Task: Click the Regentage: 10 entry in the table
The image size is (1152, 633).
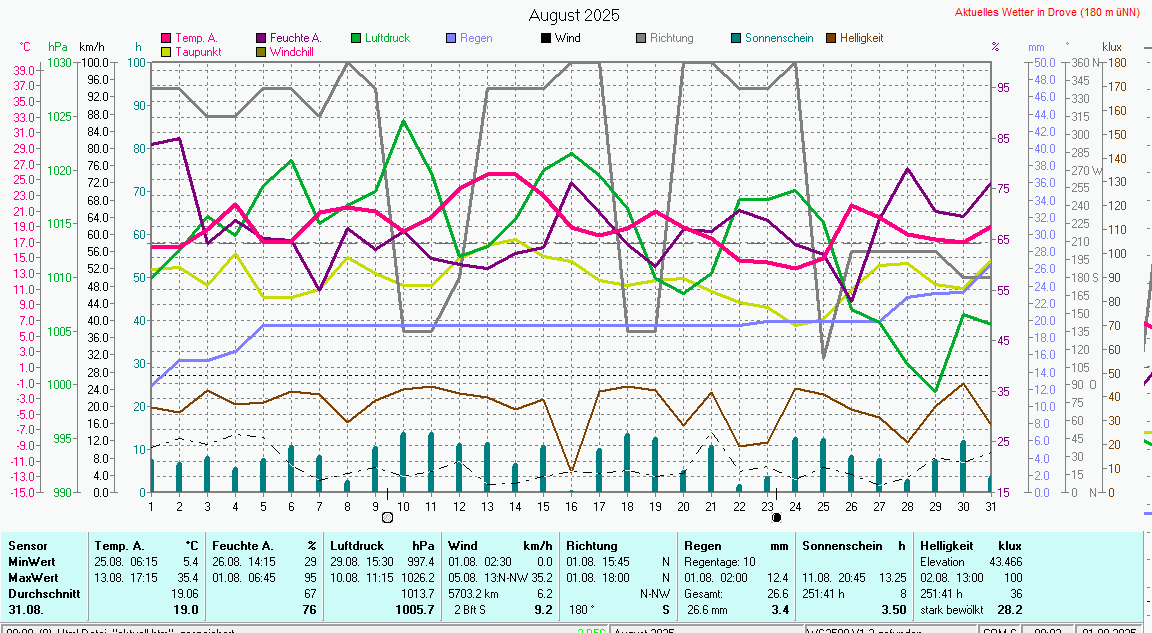Action: pos(720,562)
